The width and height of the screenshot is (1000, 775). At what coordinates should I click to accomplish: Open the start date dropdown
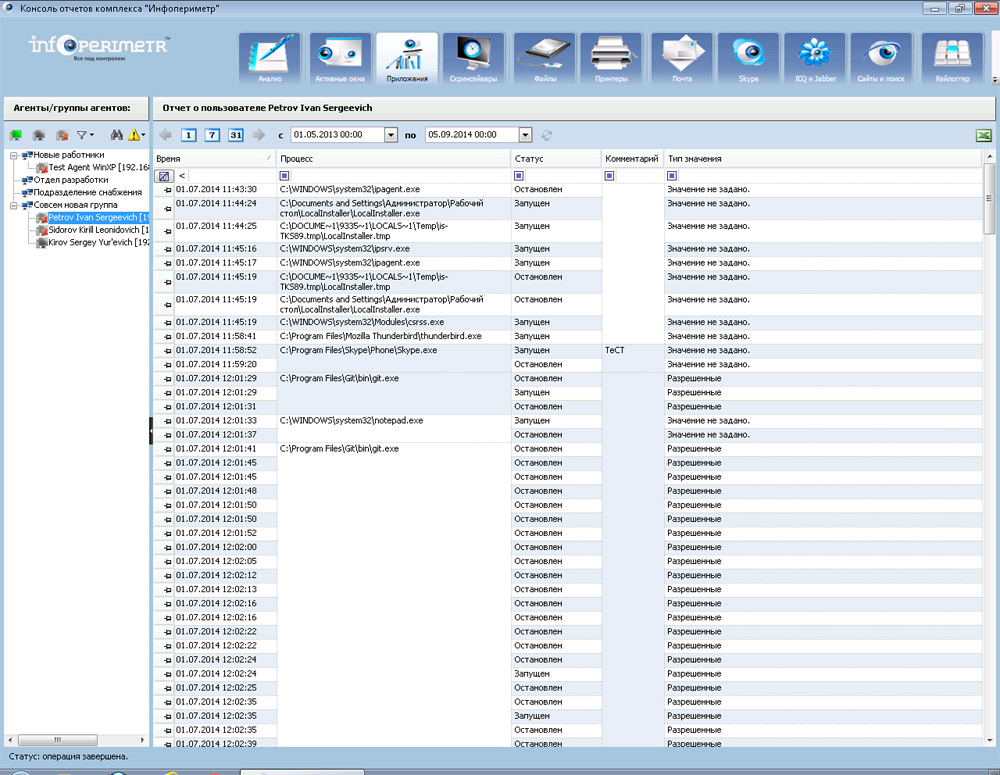(x=391, y=135)
